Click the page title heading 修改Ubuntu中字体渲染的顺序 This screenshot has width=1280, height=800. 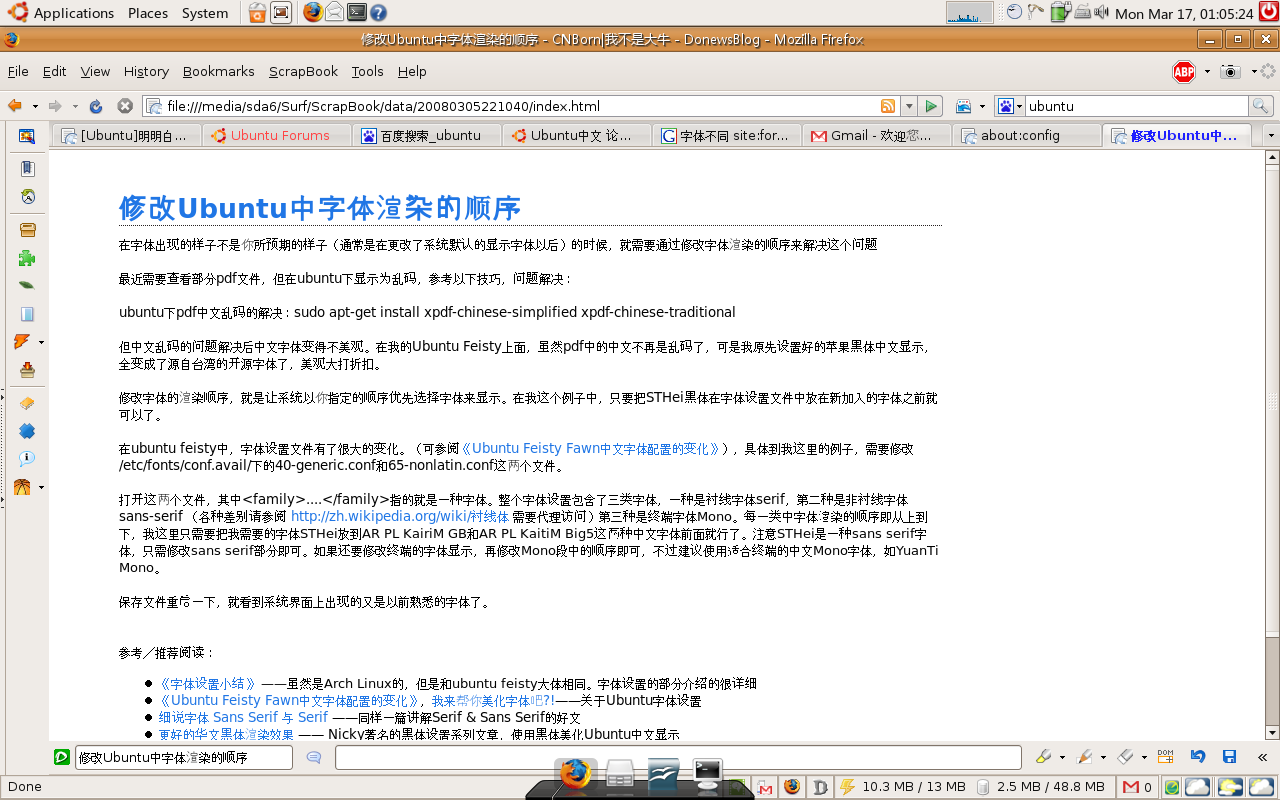pos(320,208)
